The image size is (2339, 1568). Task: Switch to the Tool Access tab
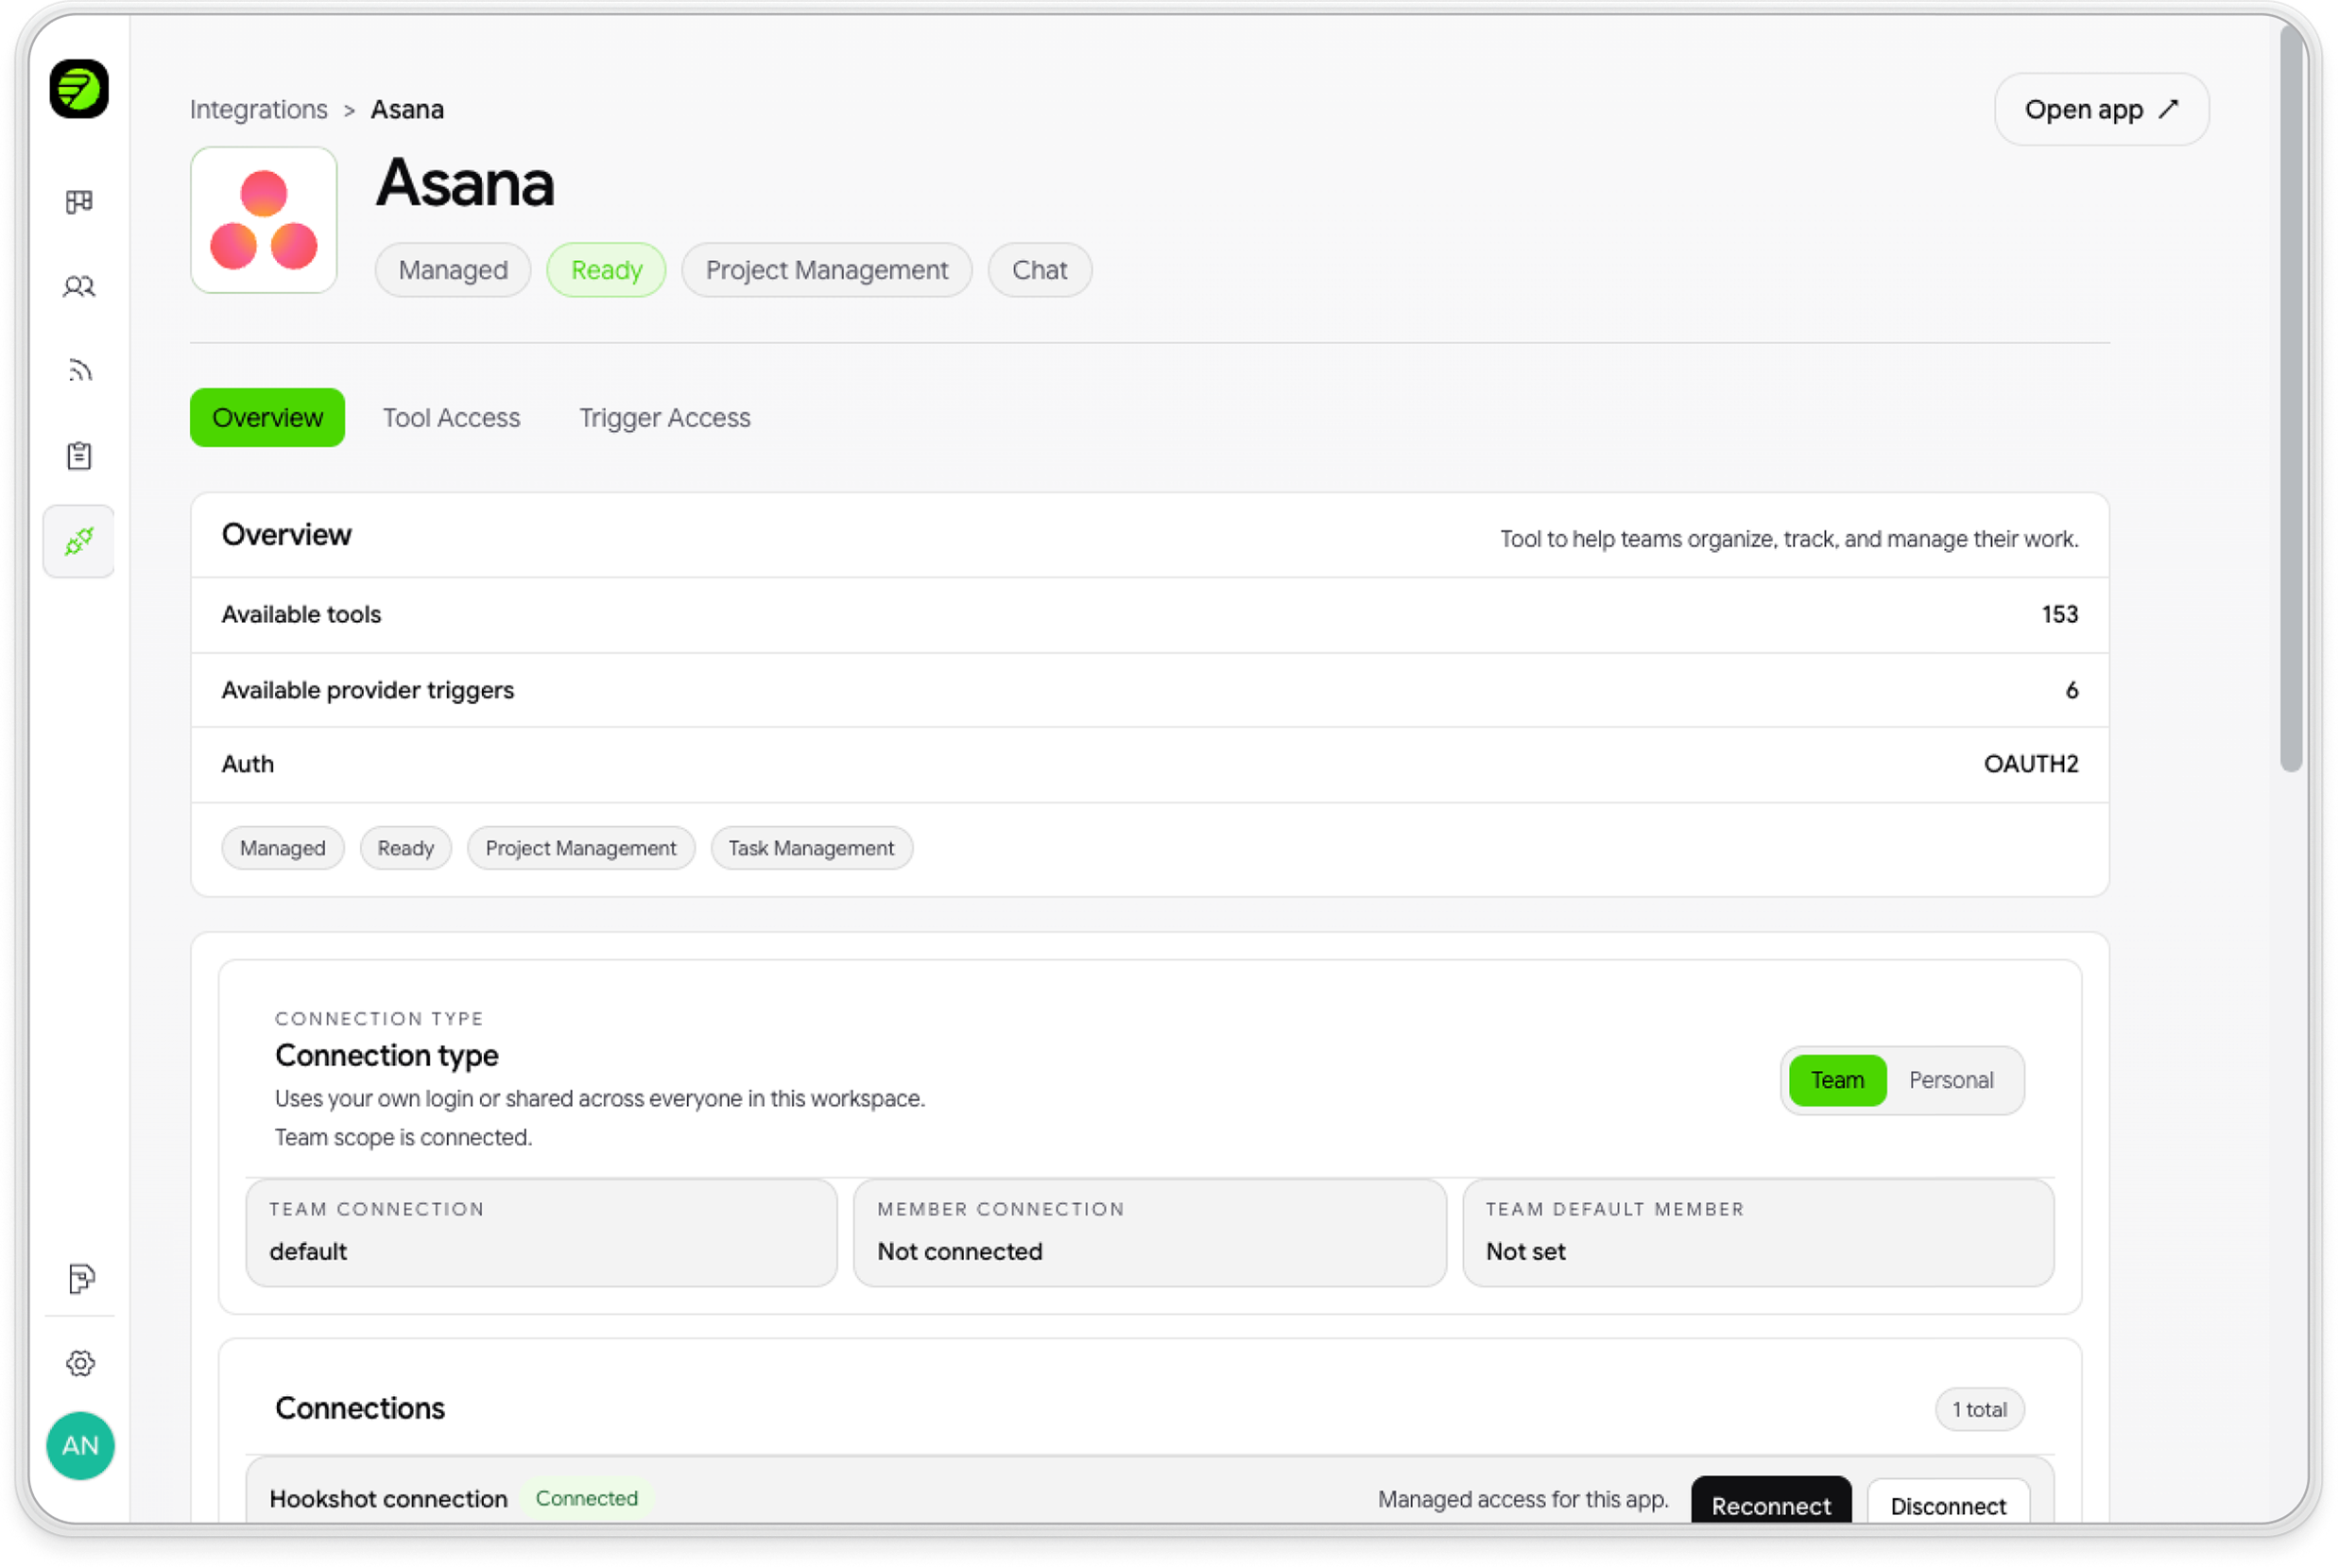[x=451, y=417]
